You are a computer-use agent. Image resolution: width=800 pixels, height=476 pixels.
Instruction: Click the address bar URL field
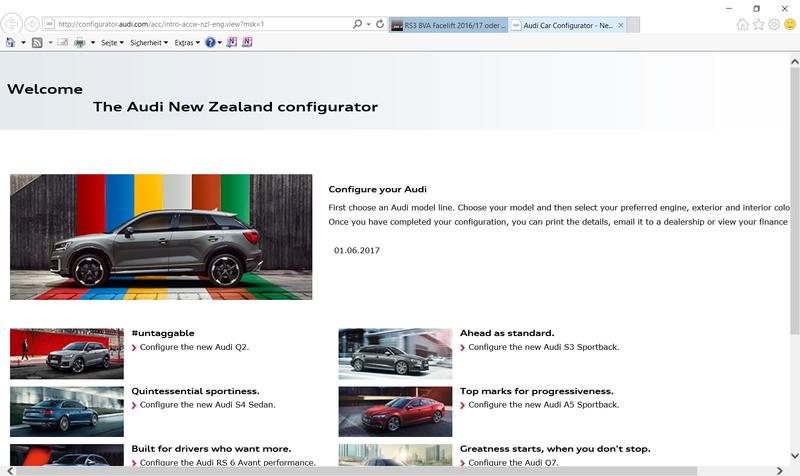[200, 23]
